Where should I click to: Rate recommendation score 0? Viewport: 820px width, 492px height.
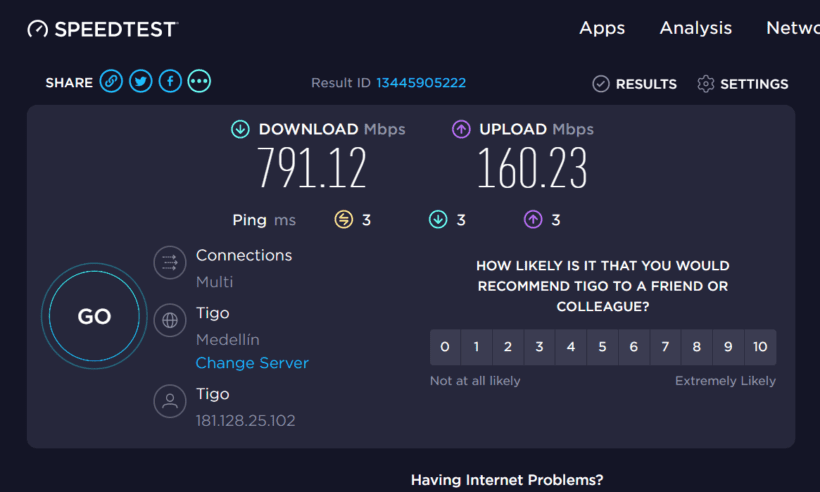pyautogui.click(x=445, y=347)
